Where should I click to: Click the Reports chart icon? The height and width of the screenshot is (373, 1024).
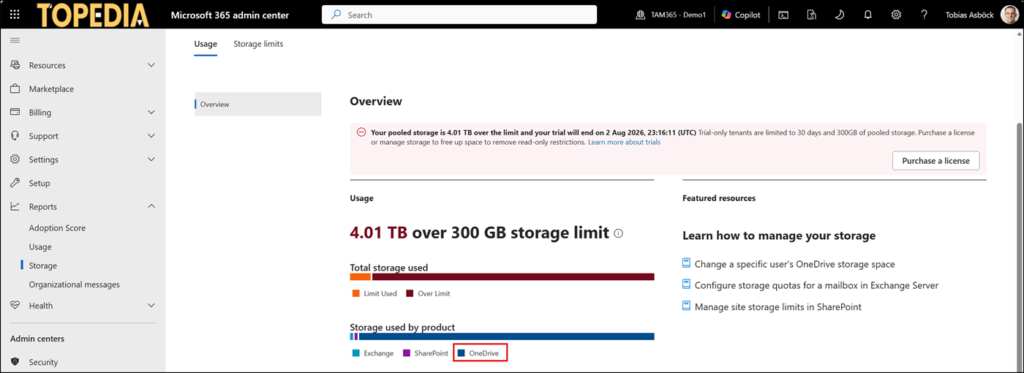tap(15, 206)
